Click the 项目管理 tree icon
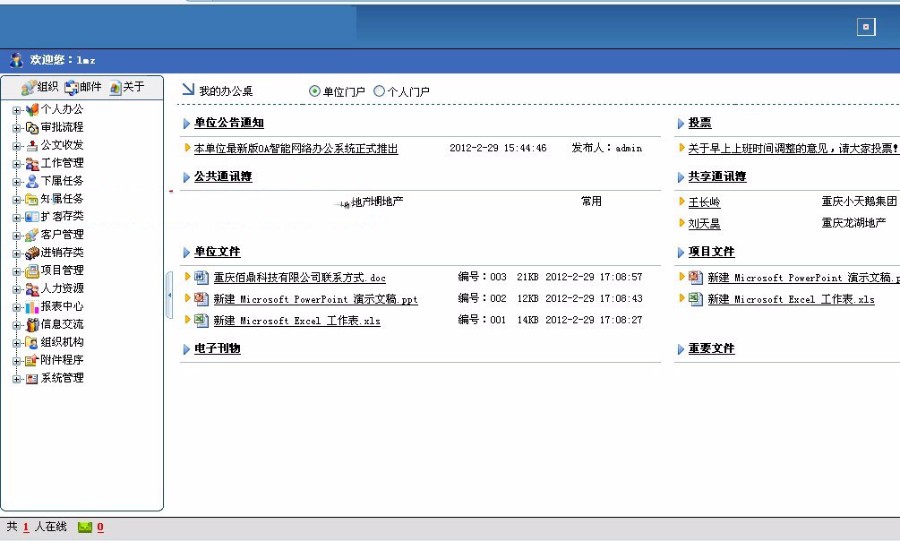900x541 pixels. [32, 270]
